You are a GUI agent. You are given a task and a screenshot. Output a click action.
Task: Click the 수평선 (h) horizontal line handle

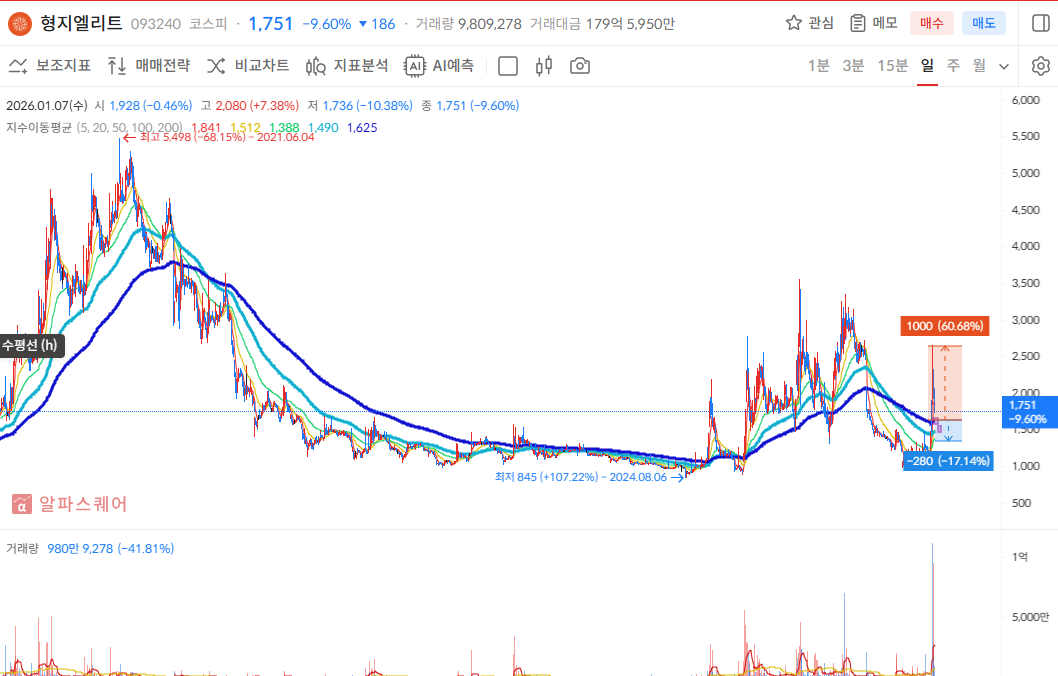tap(31, 345)
